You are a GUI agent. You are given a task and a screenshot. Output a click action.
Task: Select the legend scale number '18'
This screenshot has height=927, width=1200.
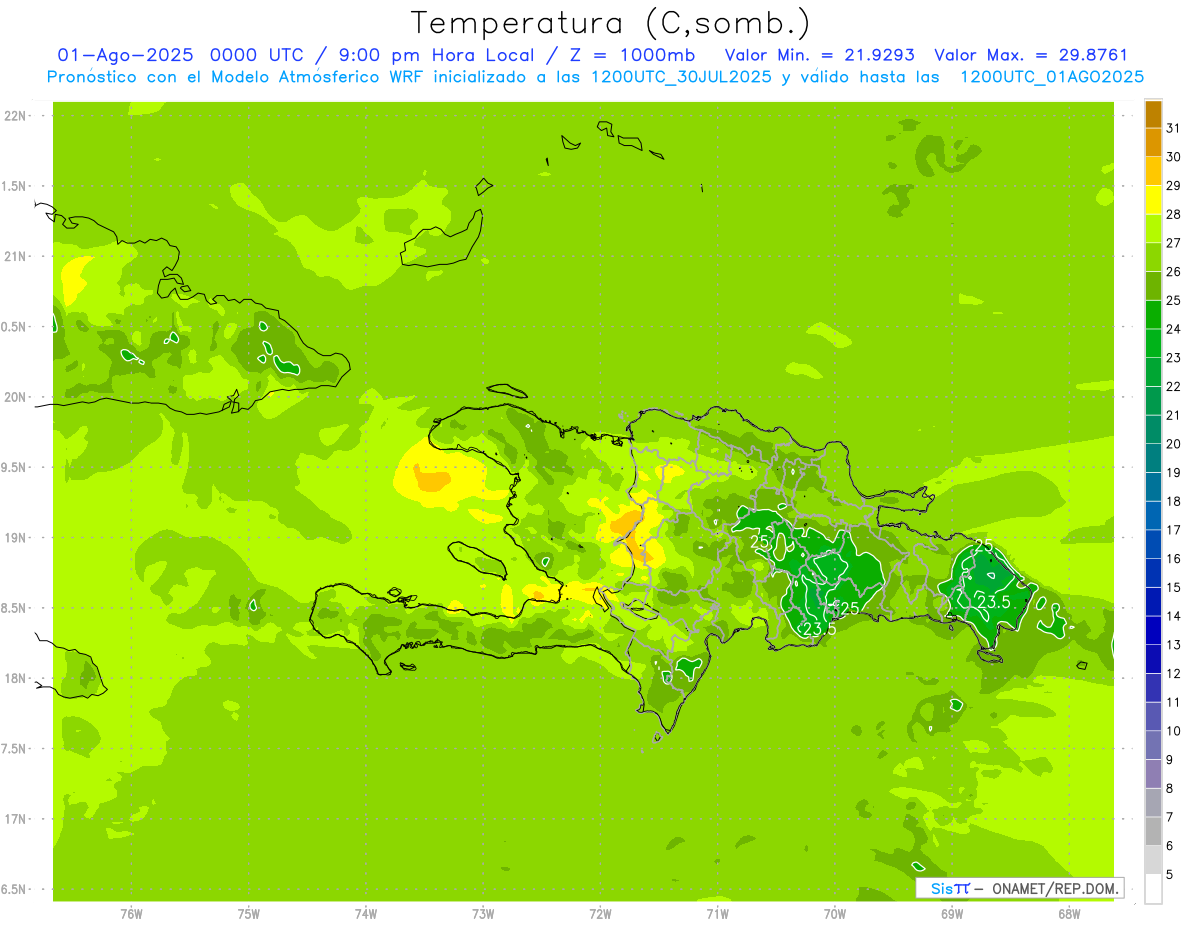1174,502
